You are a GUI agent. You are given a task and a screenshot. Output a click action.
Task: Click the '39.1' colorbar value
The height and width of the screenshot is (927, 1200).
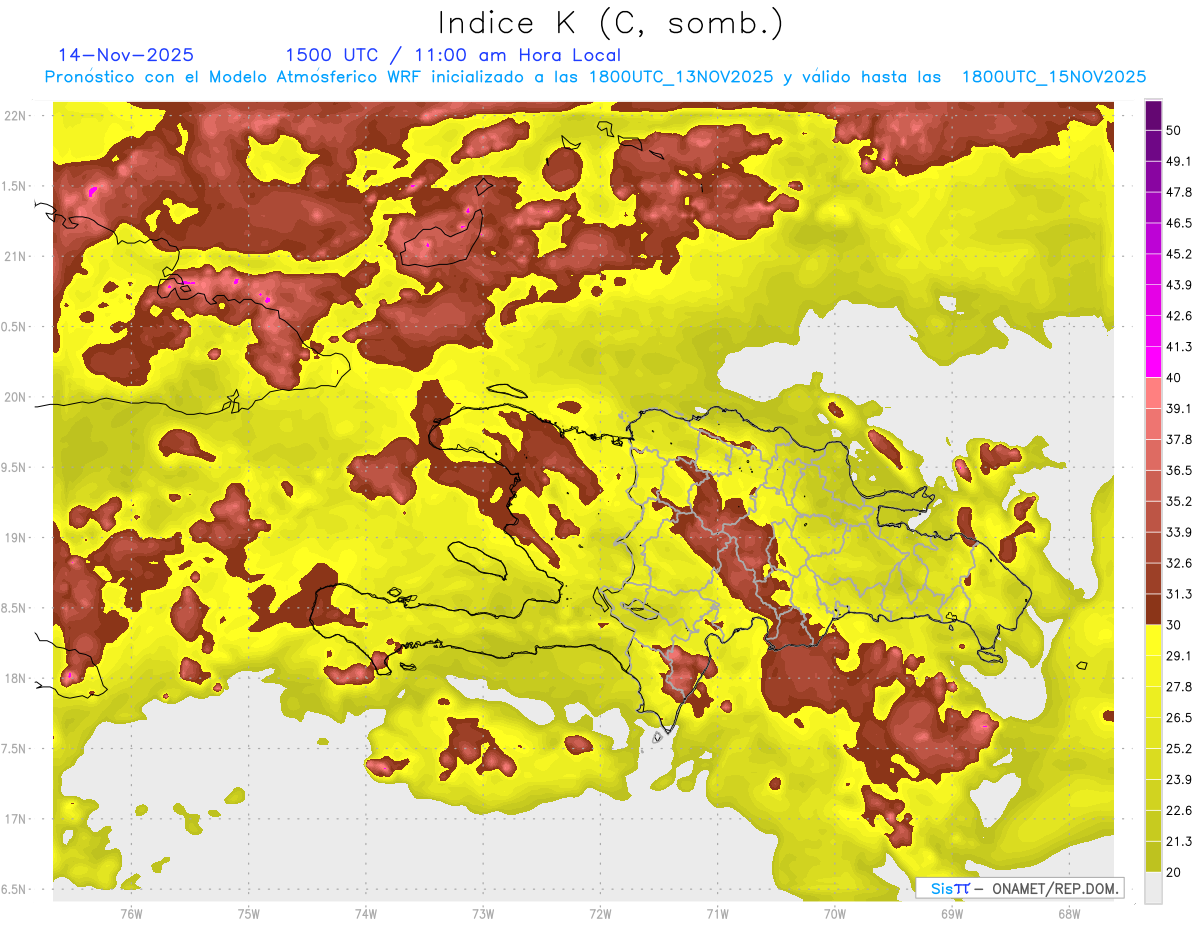click(1179, 408)
